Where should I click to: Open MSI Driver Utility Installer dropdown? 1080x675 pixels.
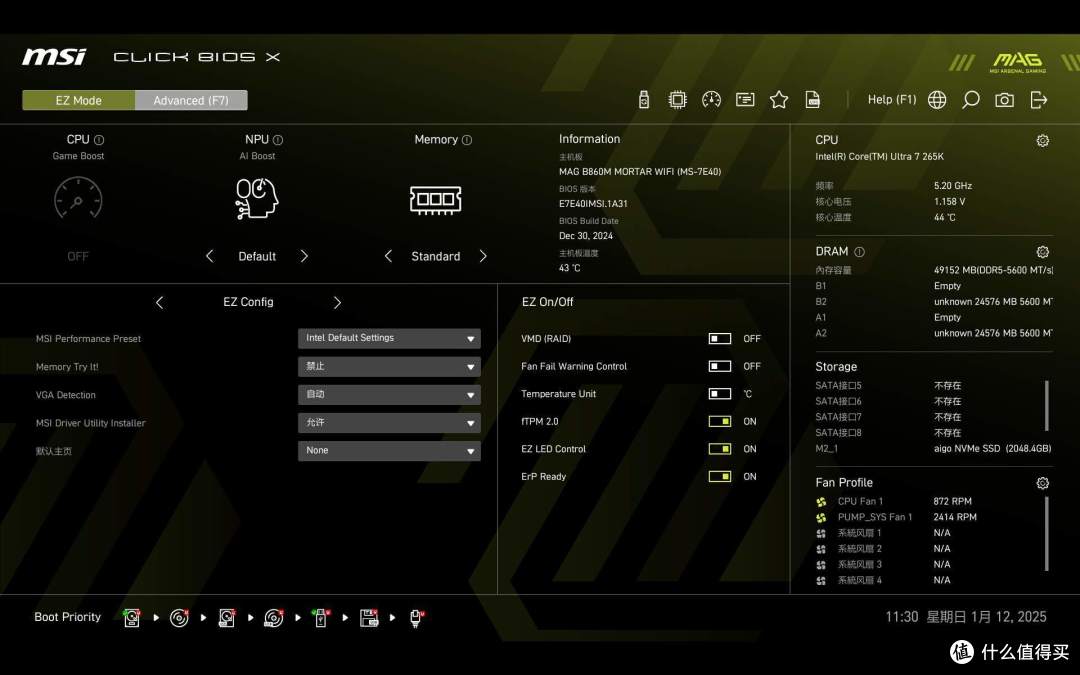coord(389,423)
